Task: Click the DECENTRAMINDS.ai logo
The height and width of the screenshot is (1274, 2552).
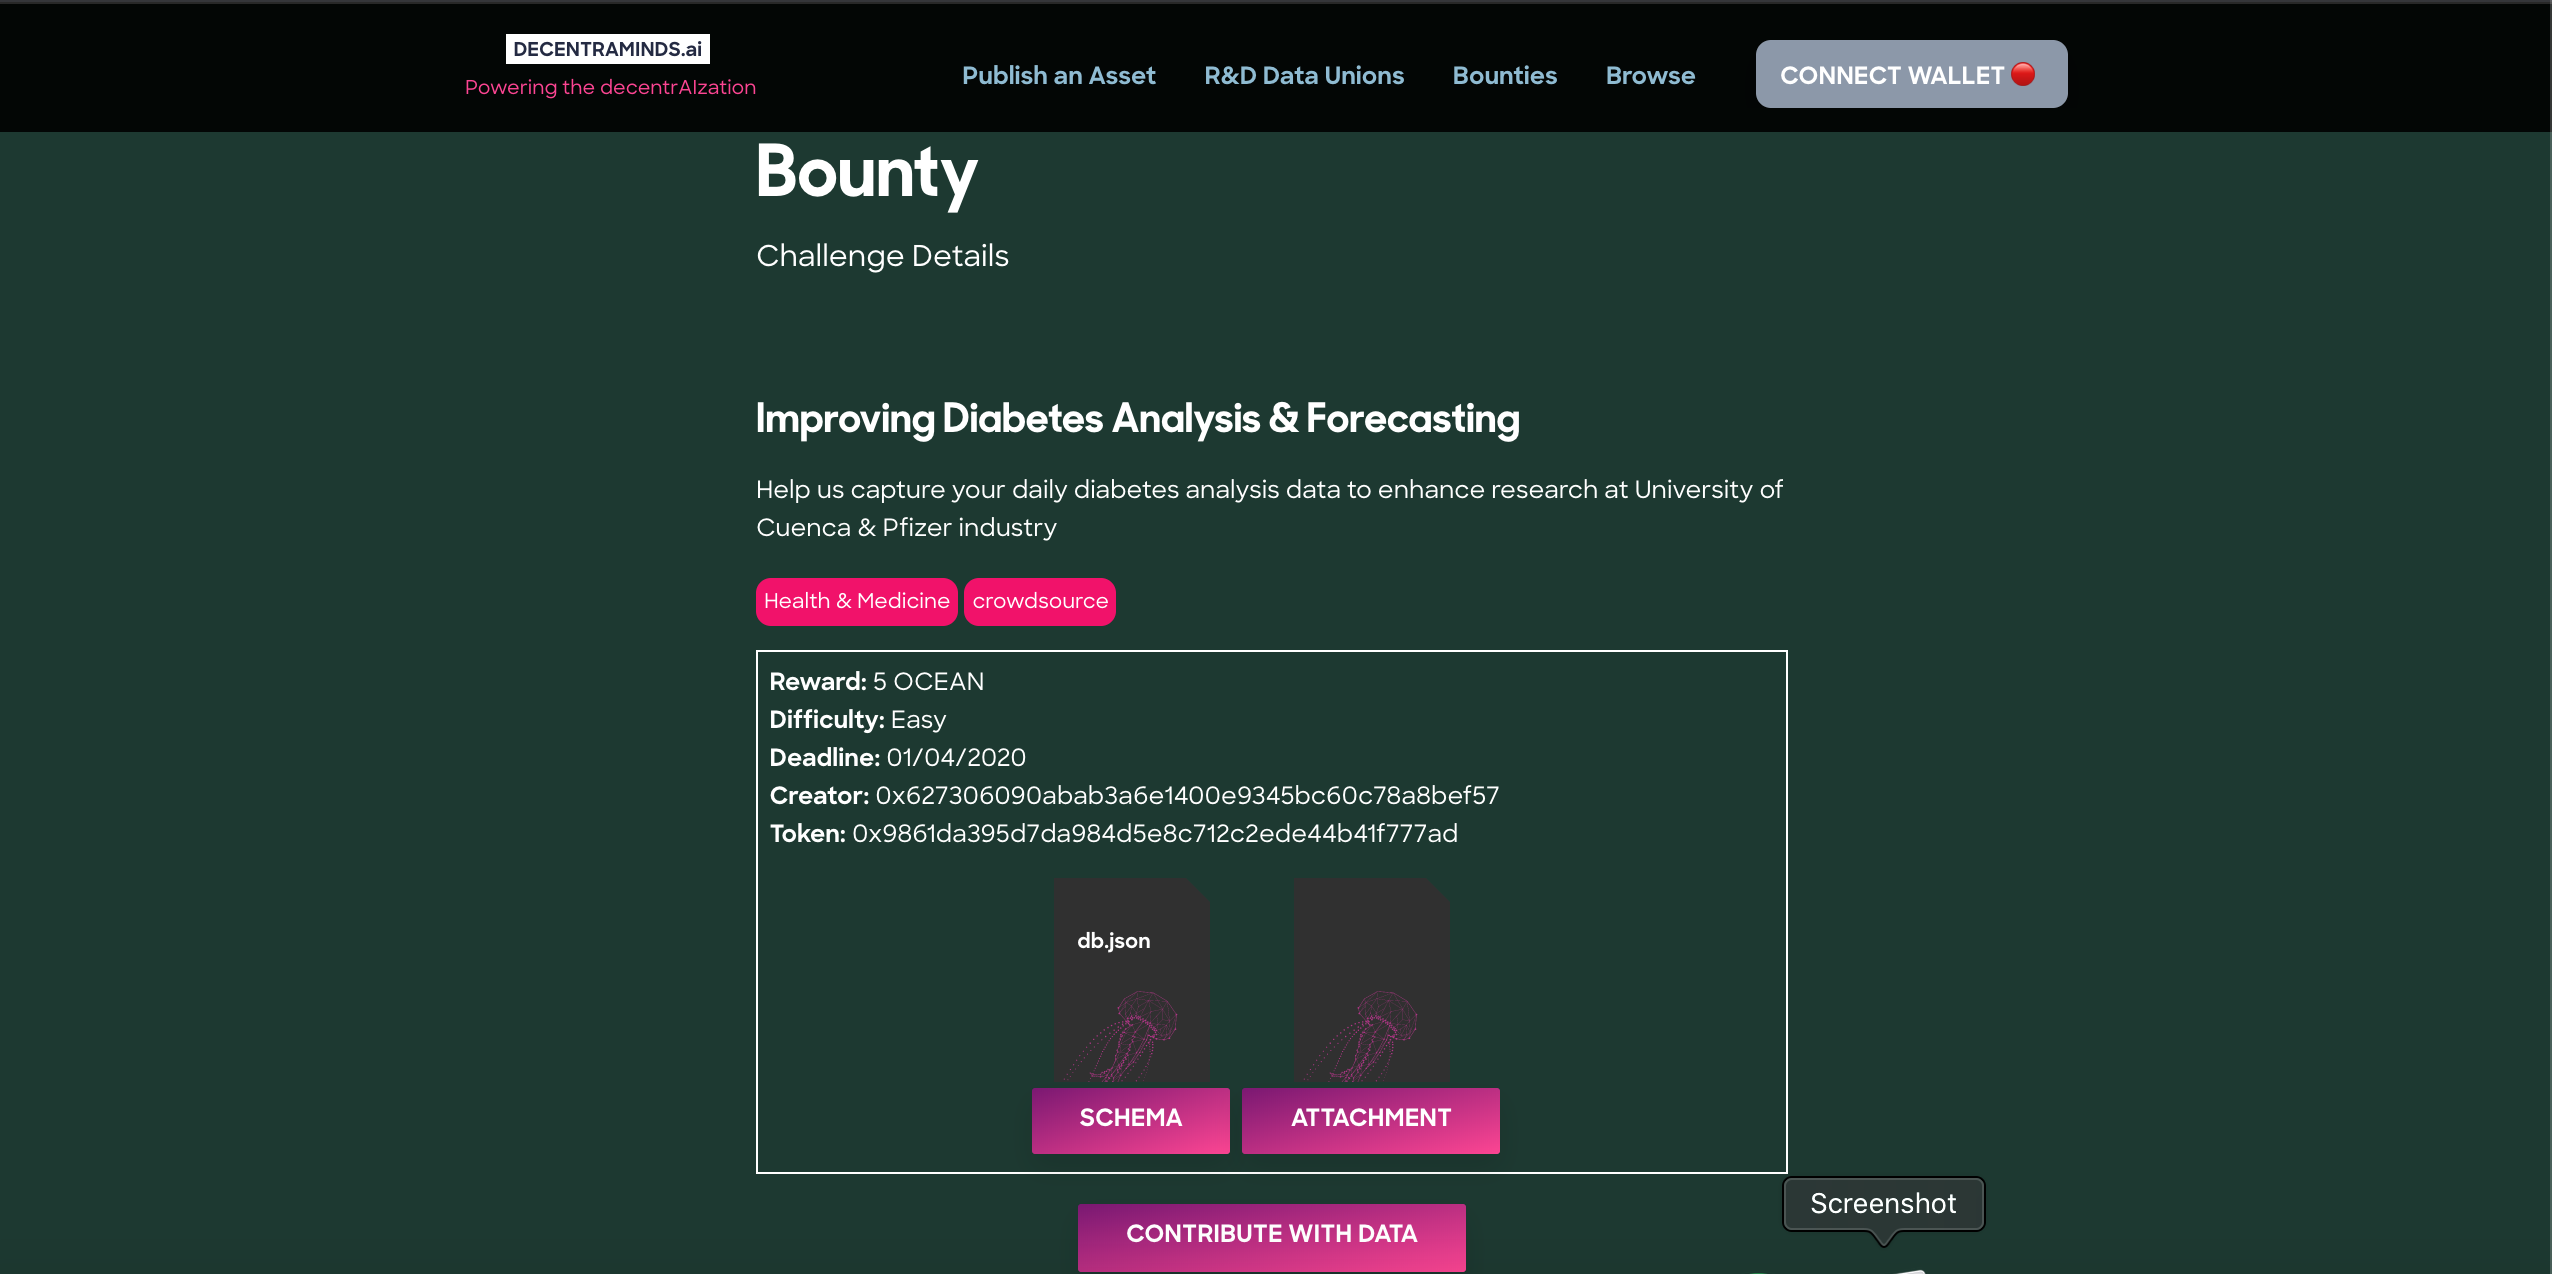Action: 607,49
